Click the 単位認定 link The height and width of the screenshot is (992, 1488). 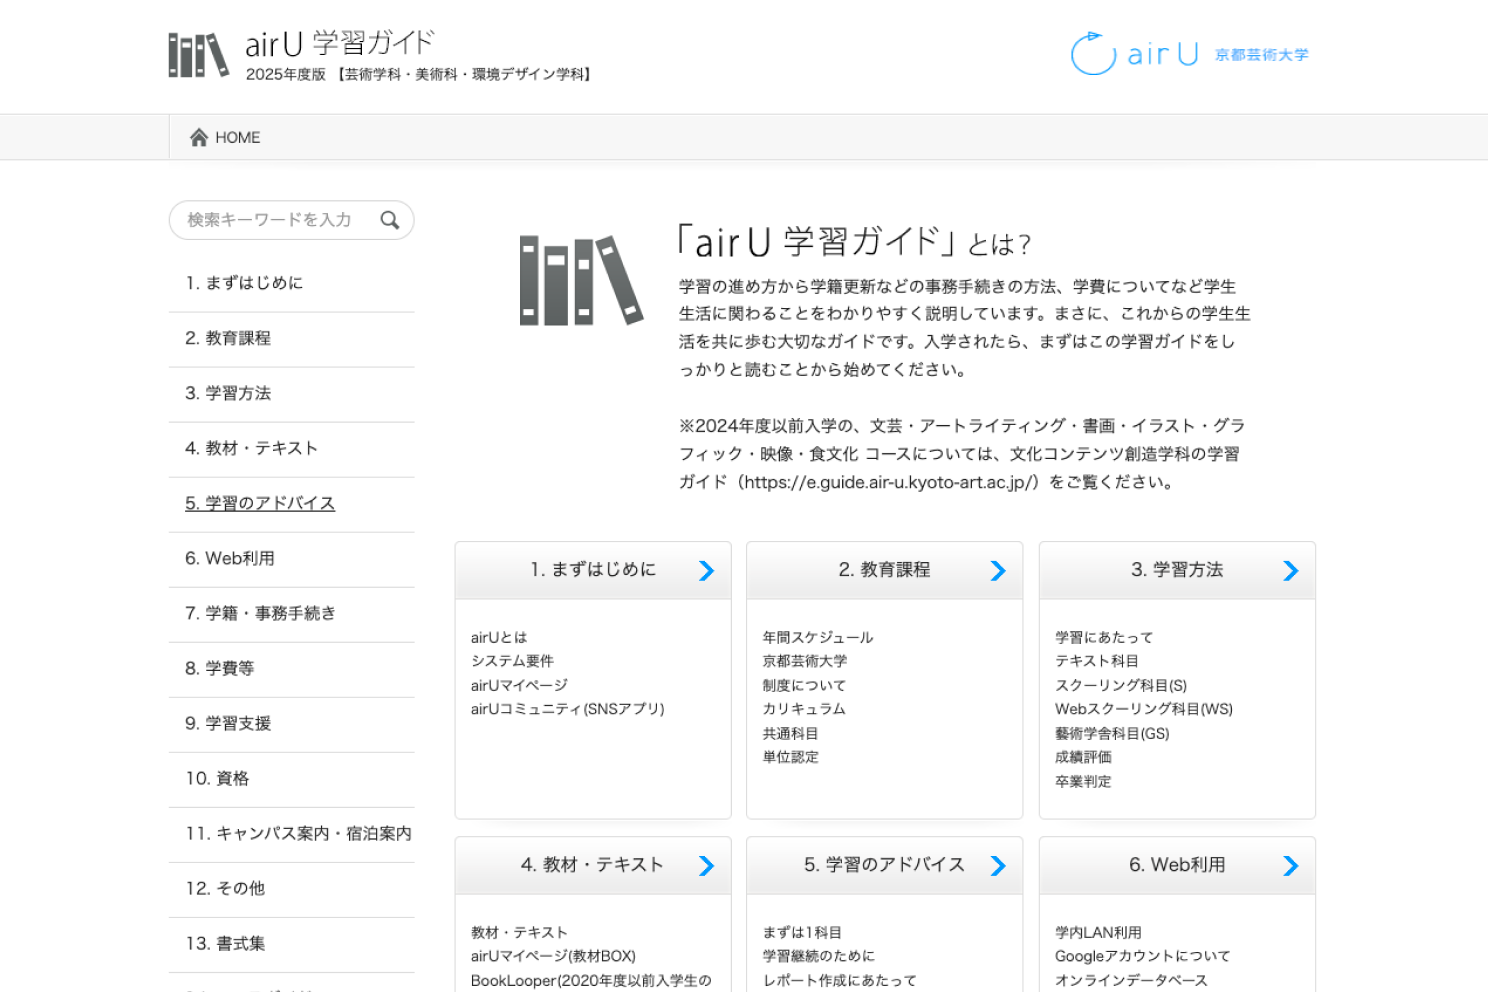coord(791,757)
